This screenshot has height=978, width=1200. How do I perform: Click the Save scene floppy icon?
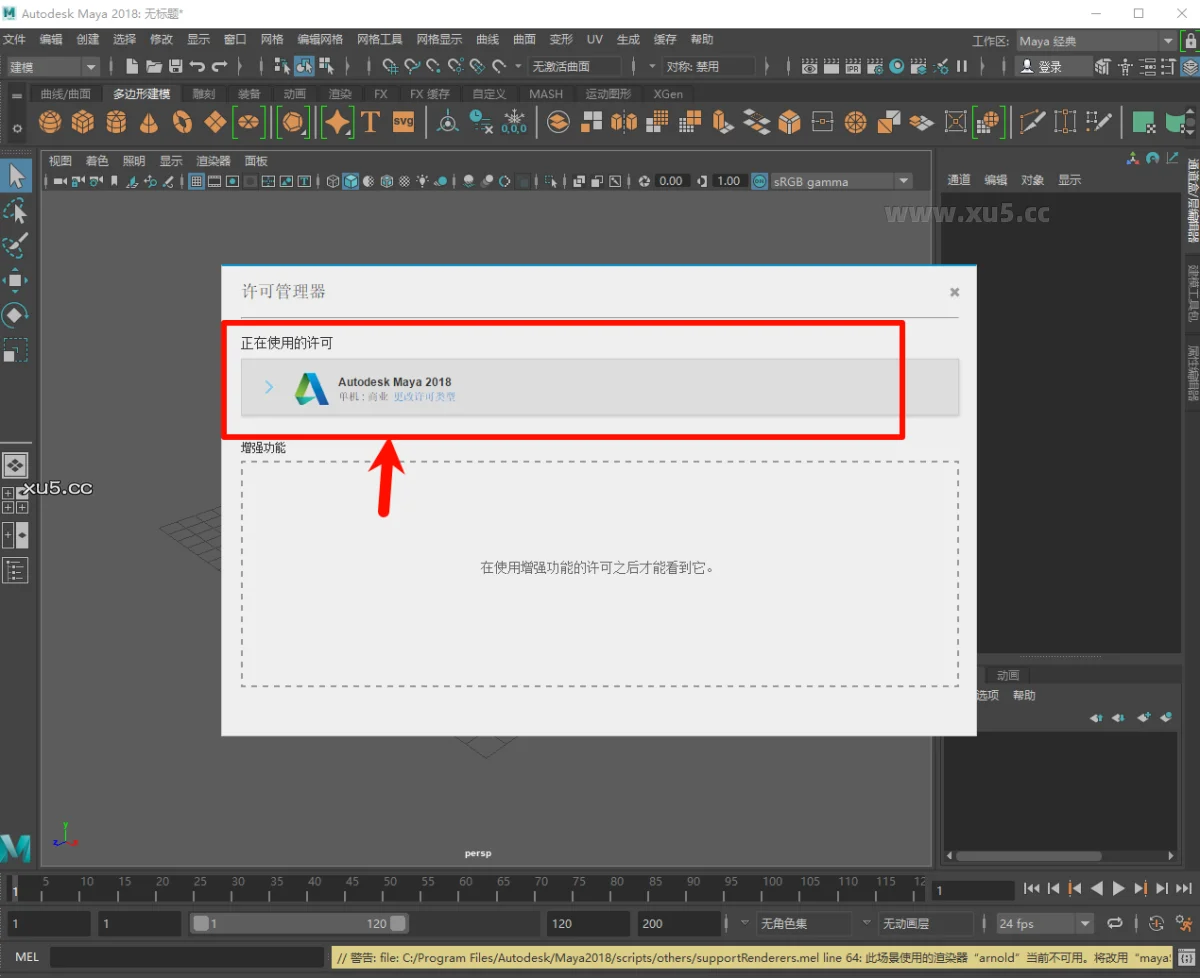175,66
